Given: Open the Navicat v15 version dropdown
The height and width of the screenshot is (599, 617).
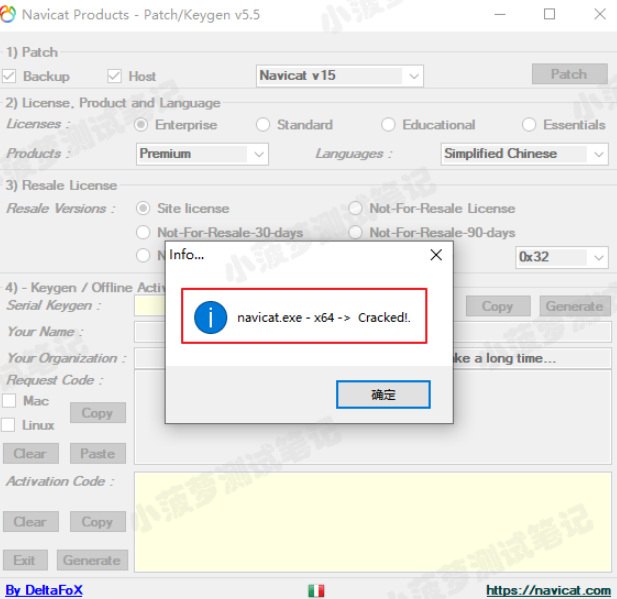Looking at the screenshot, I should tap(340, 76).
